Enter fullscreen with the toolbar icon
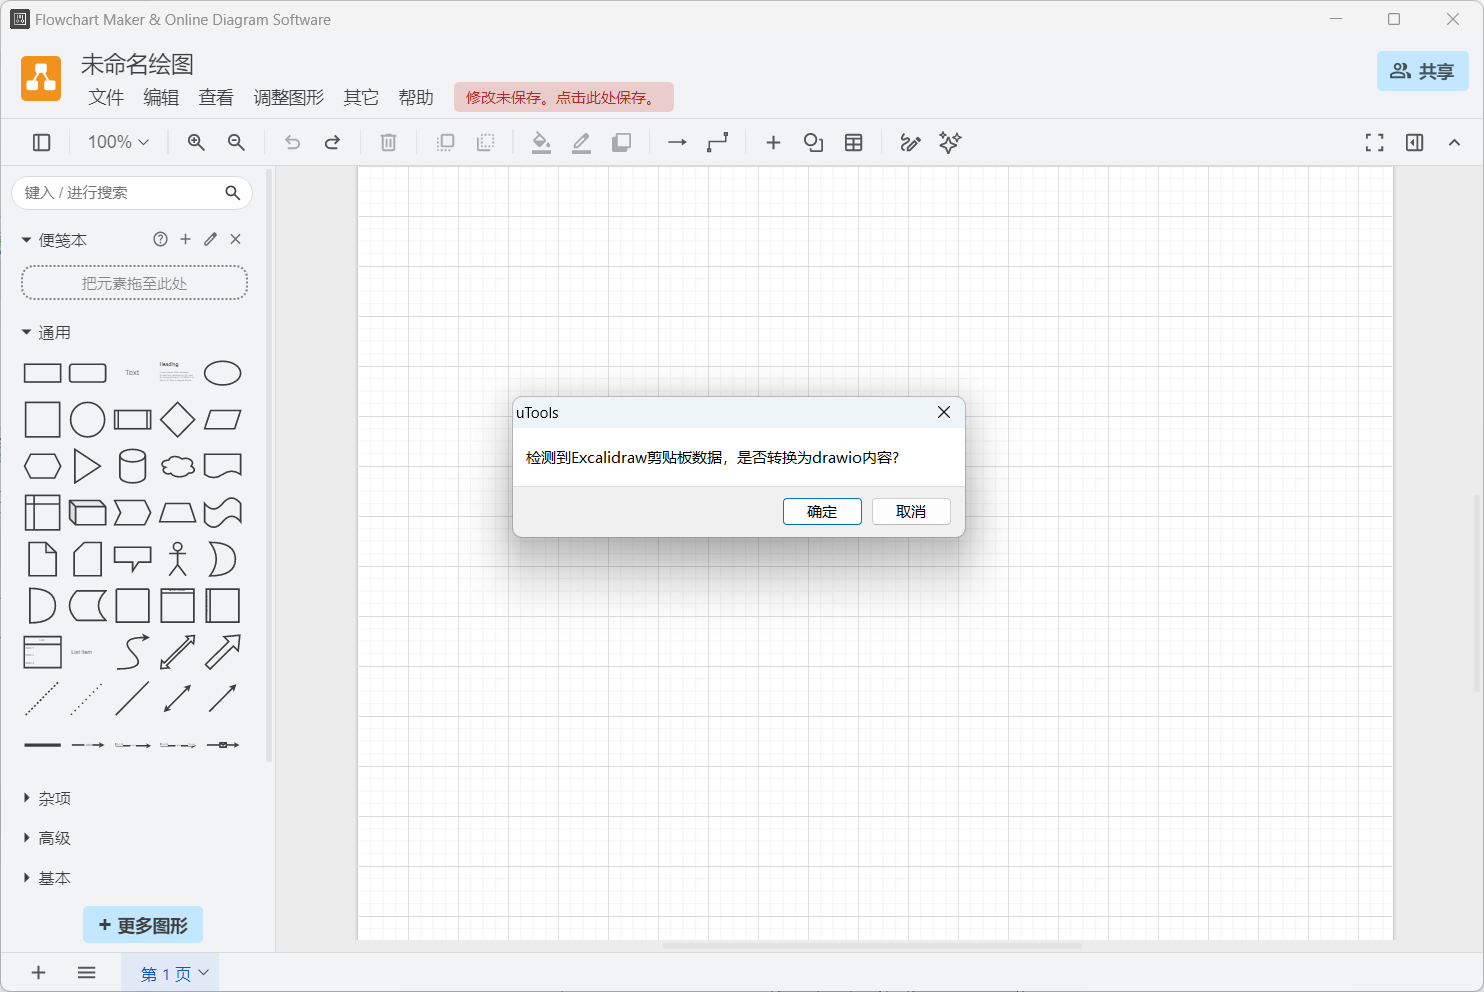The image size is (1484, 992). [x=1374, y=143]
